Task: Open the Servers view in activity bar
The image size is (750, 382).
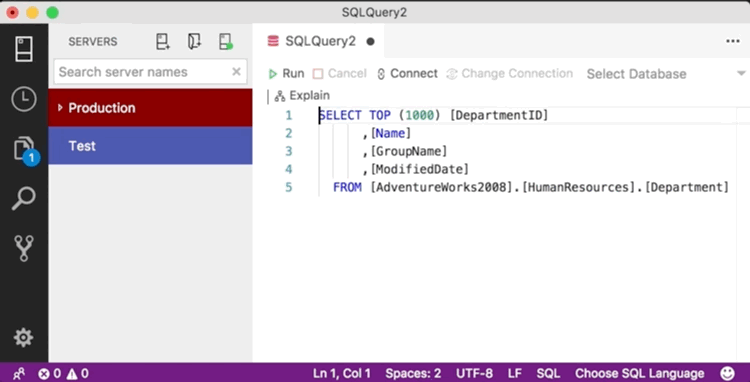Action: 23,49
